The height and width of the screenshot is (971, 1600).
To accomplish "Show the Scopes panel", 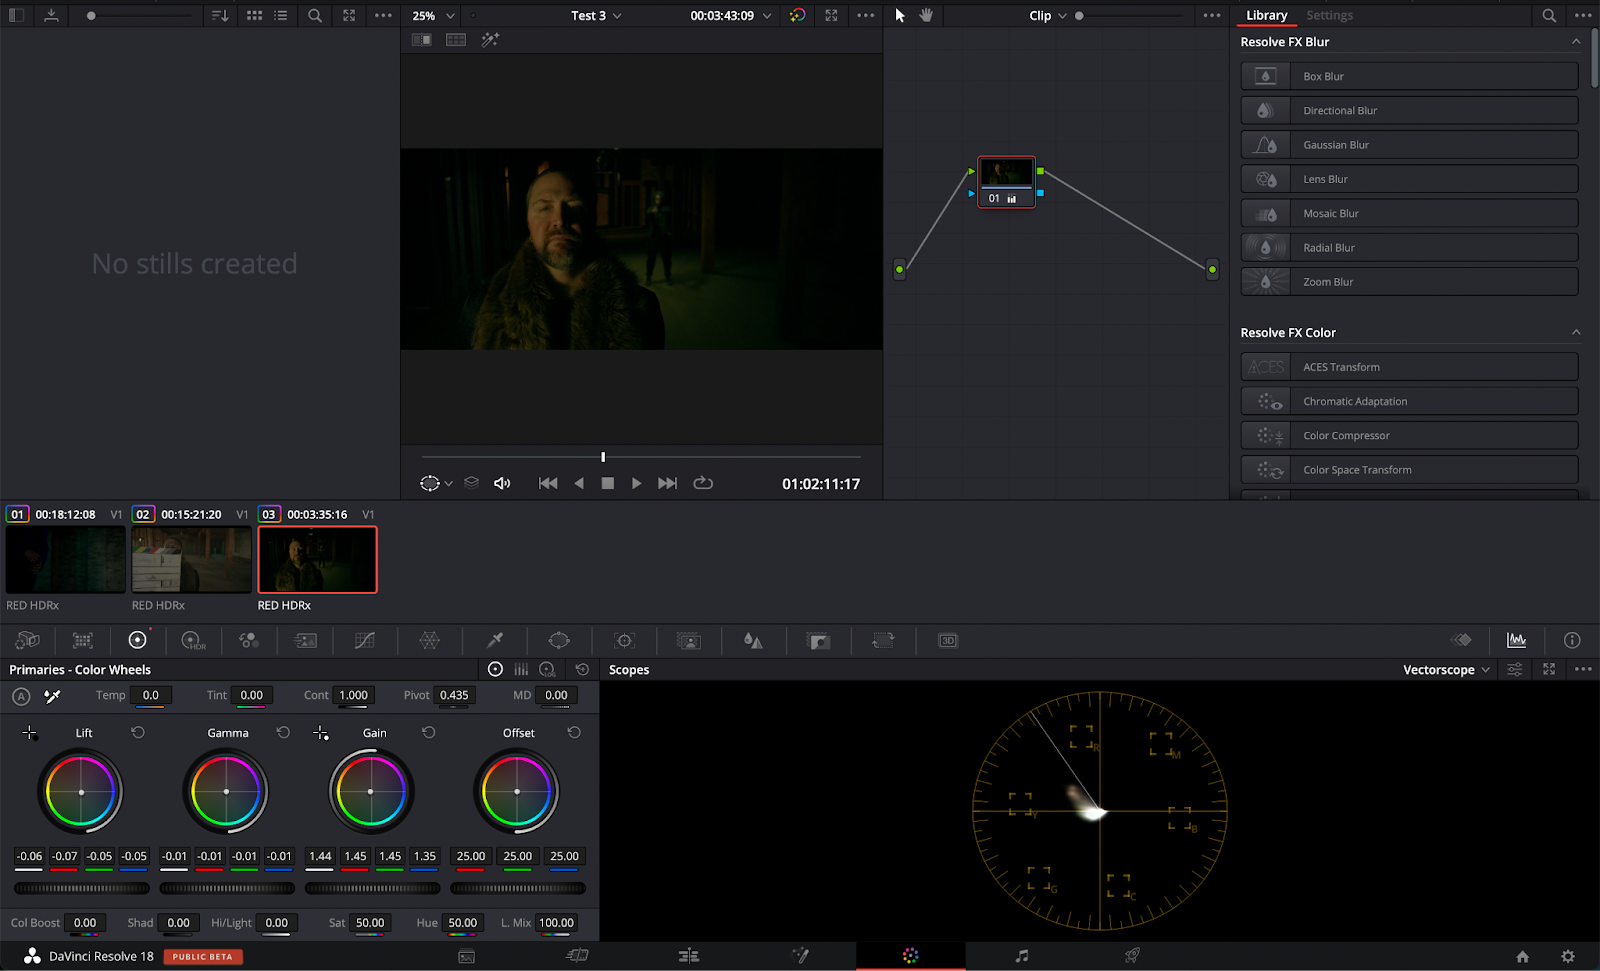I will click(1517, 640).
